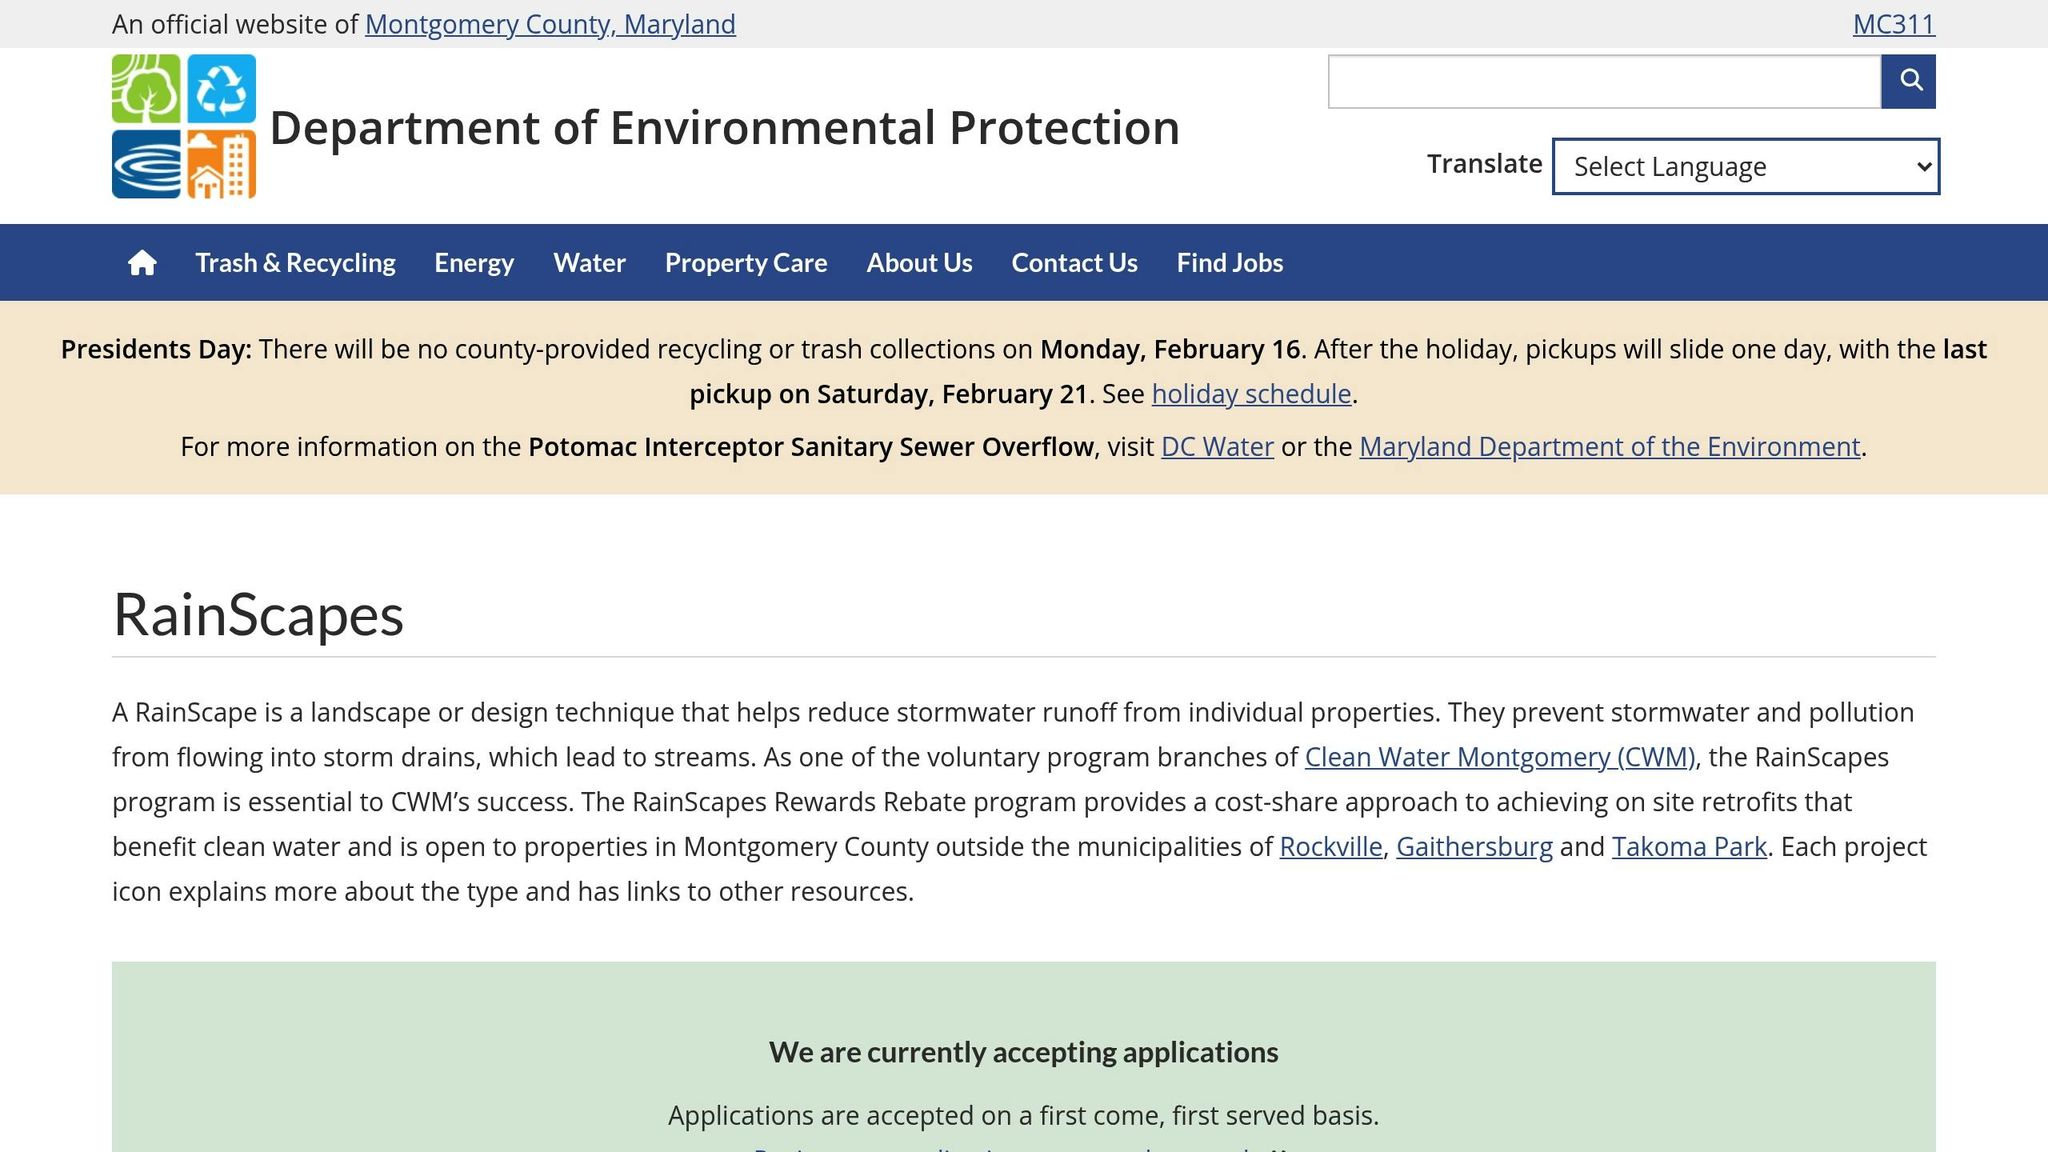Viewport: 2048px width, 1152px height.
Task: Open the Trash & Recycling menu
Action: coord(295,263)
